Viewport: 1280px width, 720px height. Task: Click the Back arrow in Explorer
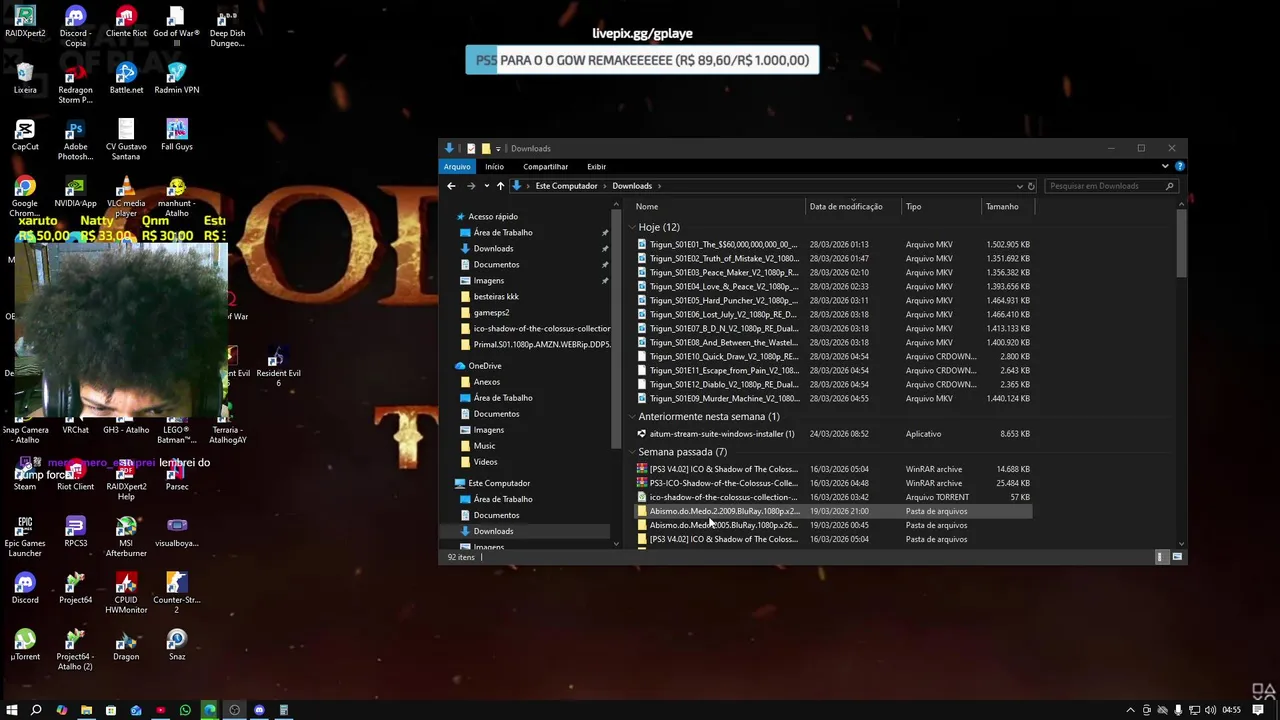coord(451,186)
